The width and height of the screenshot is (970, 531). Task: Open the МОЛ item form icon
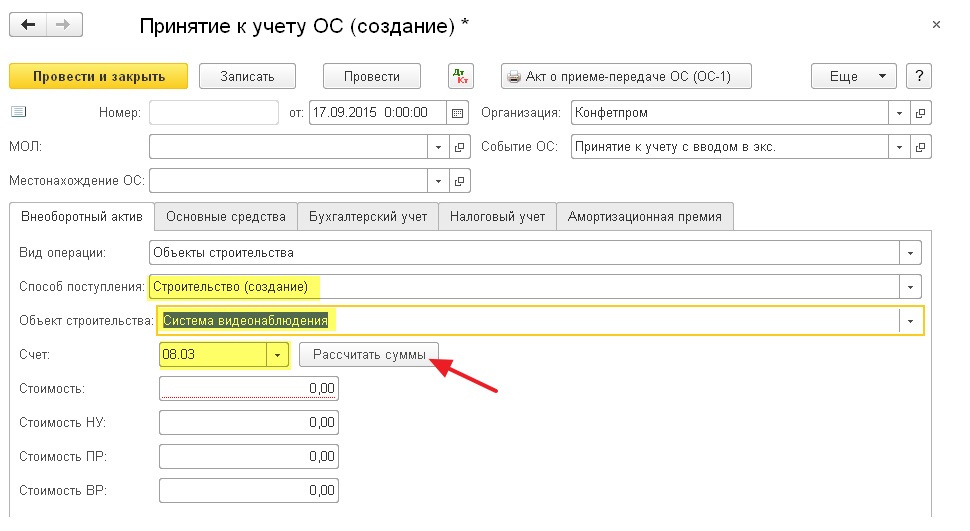(x=459, y=147)
